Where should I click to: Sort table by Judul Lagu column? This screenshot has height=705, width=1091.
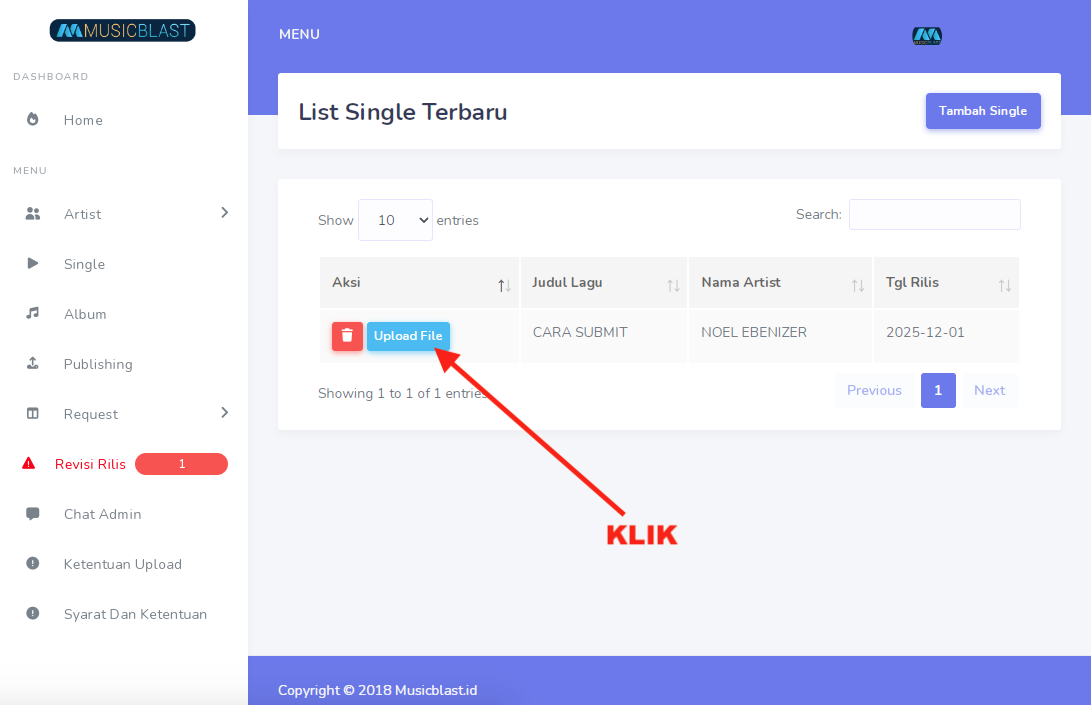pos(603,283)
